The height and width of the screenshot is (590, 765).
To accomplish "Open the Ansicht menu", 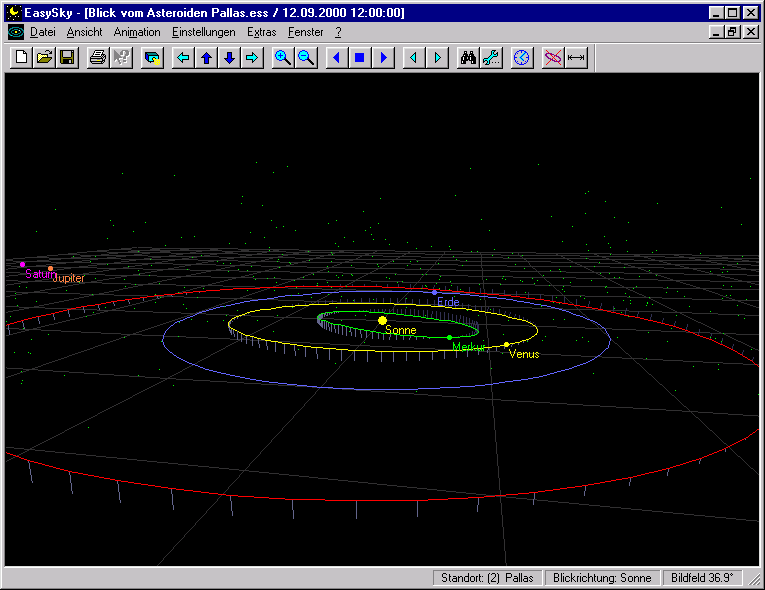I will point(84,32).
